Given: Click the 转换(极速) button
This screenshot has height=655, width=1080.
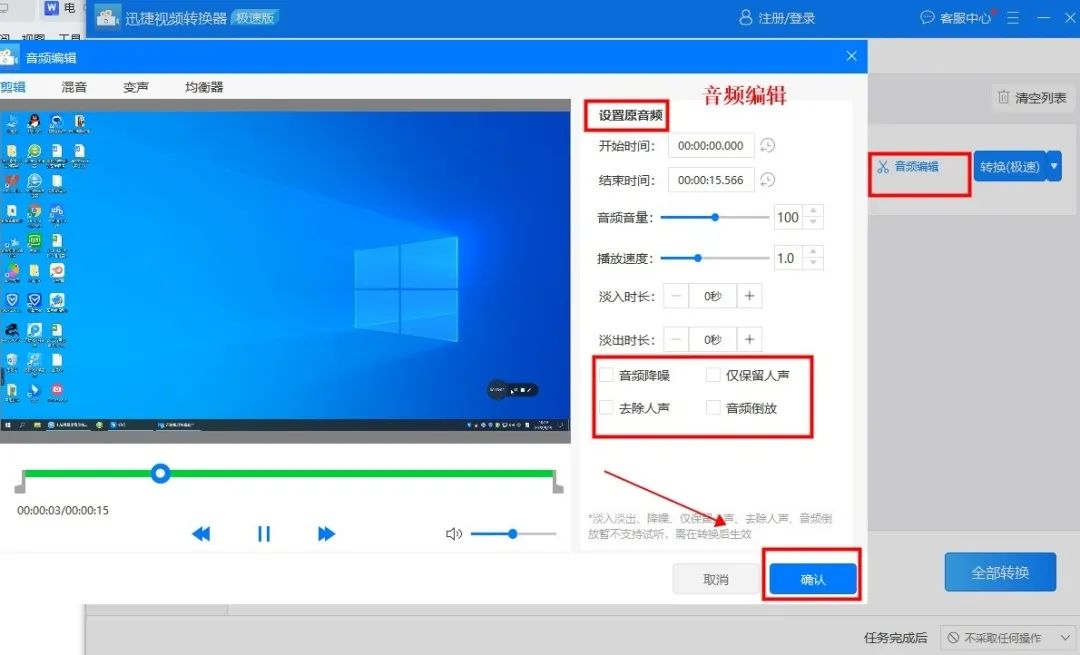Looking at the screenshot, I should point(1010,166).
